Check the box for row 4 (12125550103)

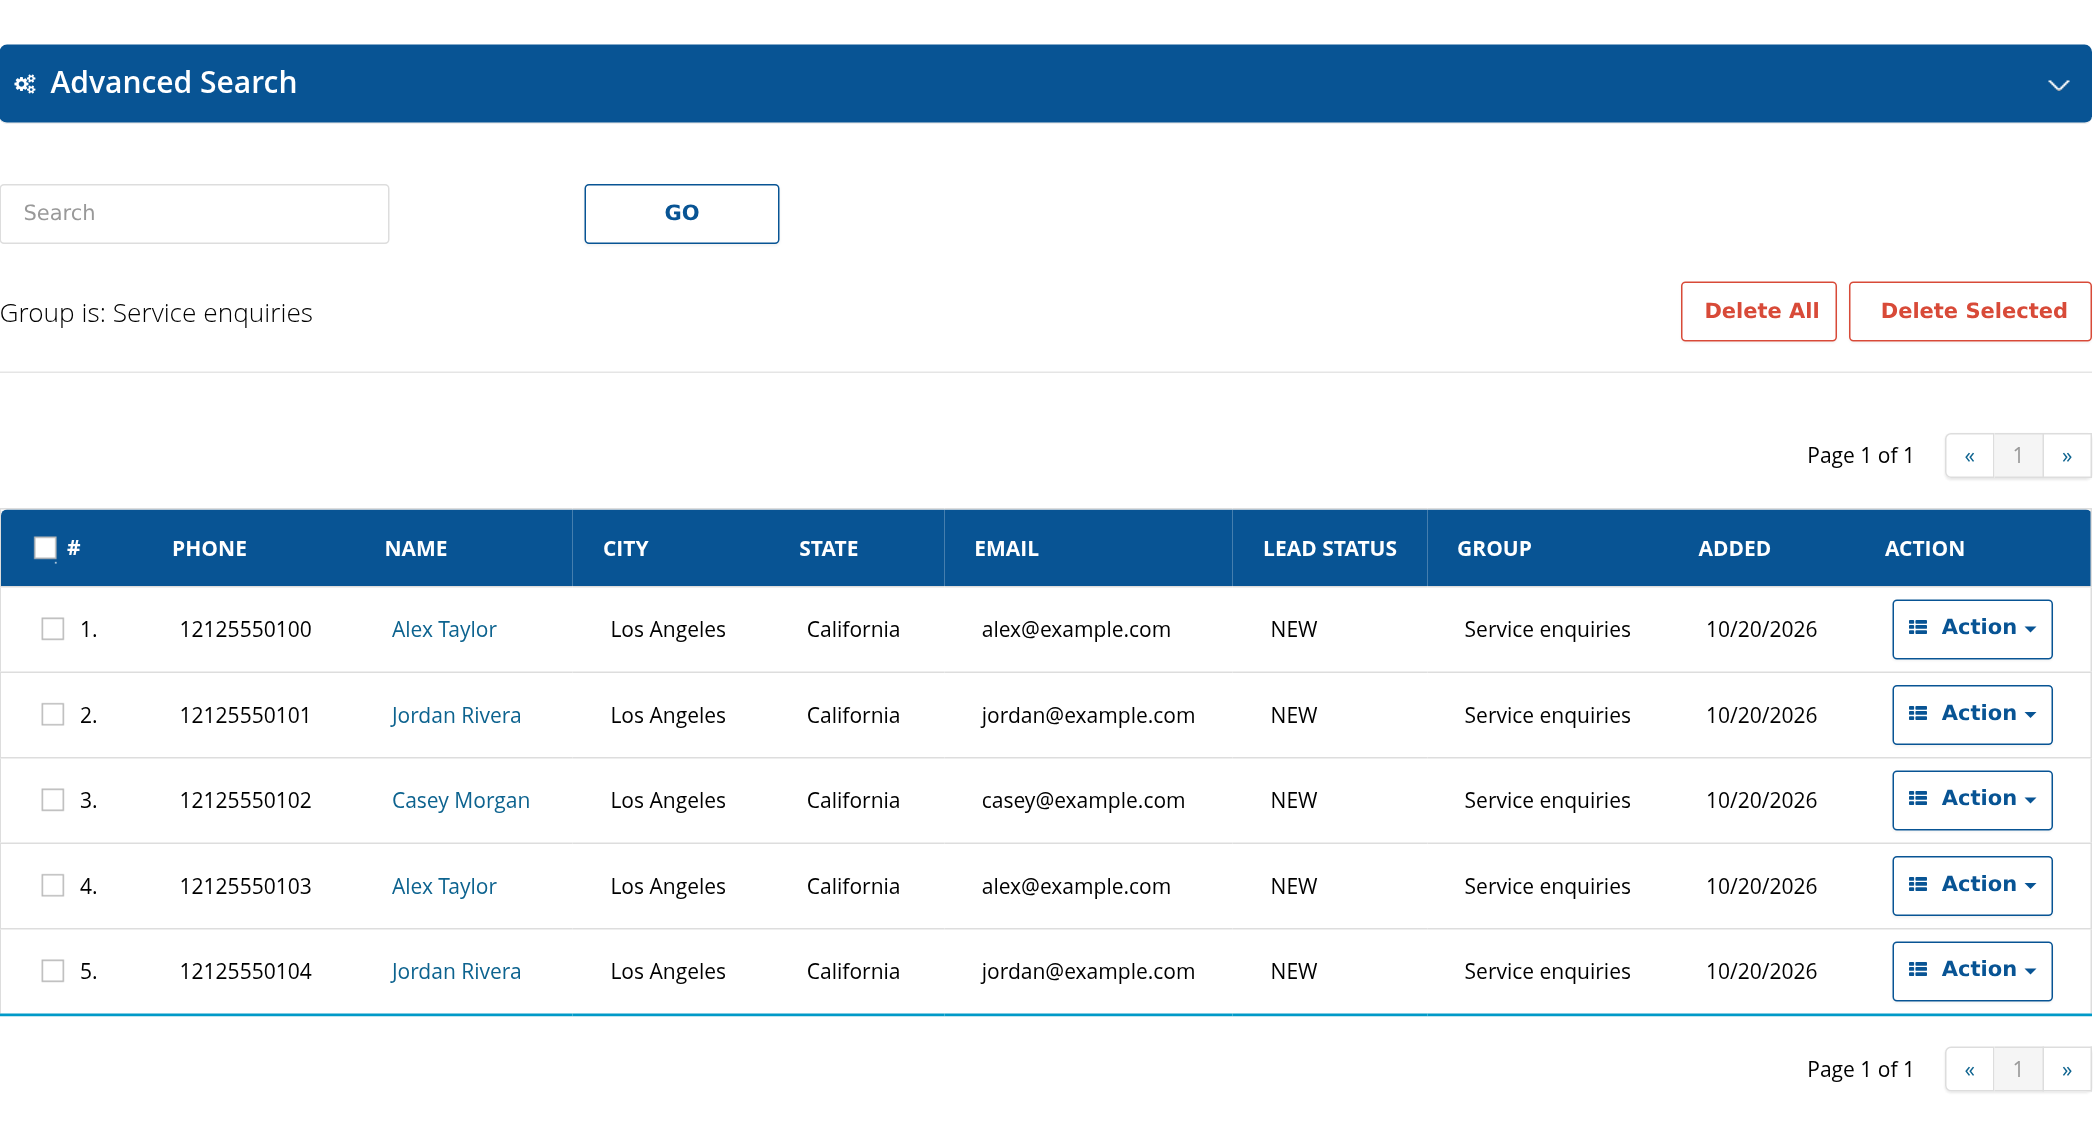click(53, 886)
